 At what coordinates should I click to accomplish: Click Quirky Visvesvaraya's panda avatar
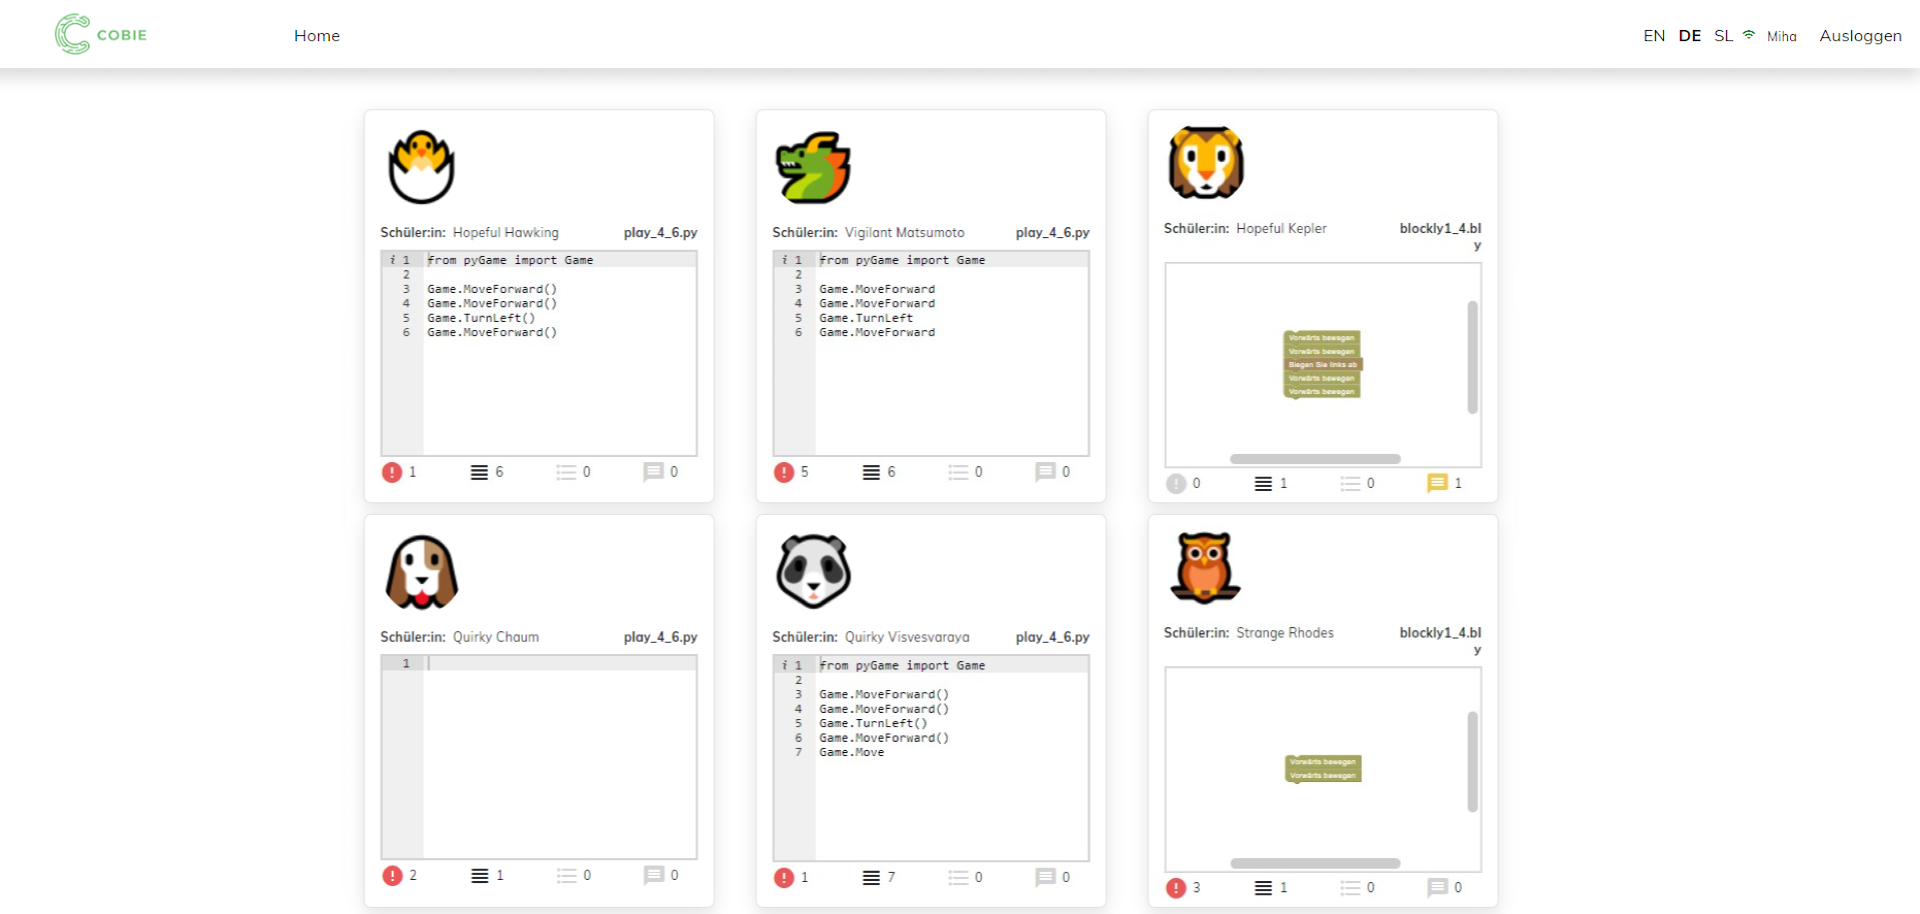tap(813, 572)
